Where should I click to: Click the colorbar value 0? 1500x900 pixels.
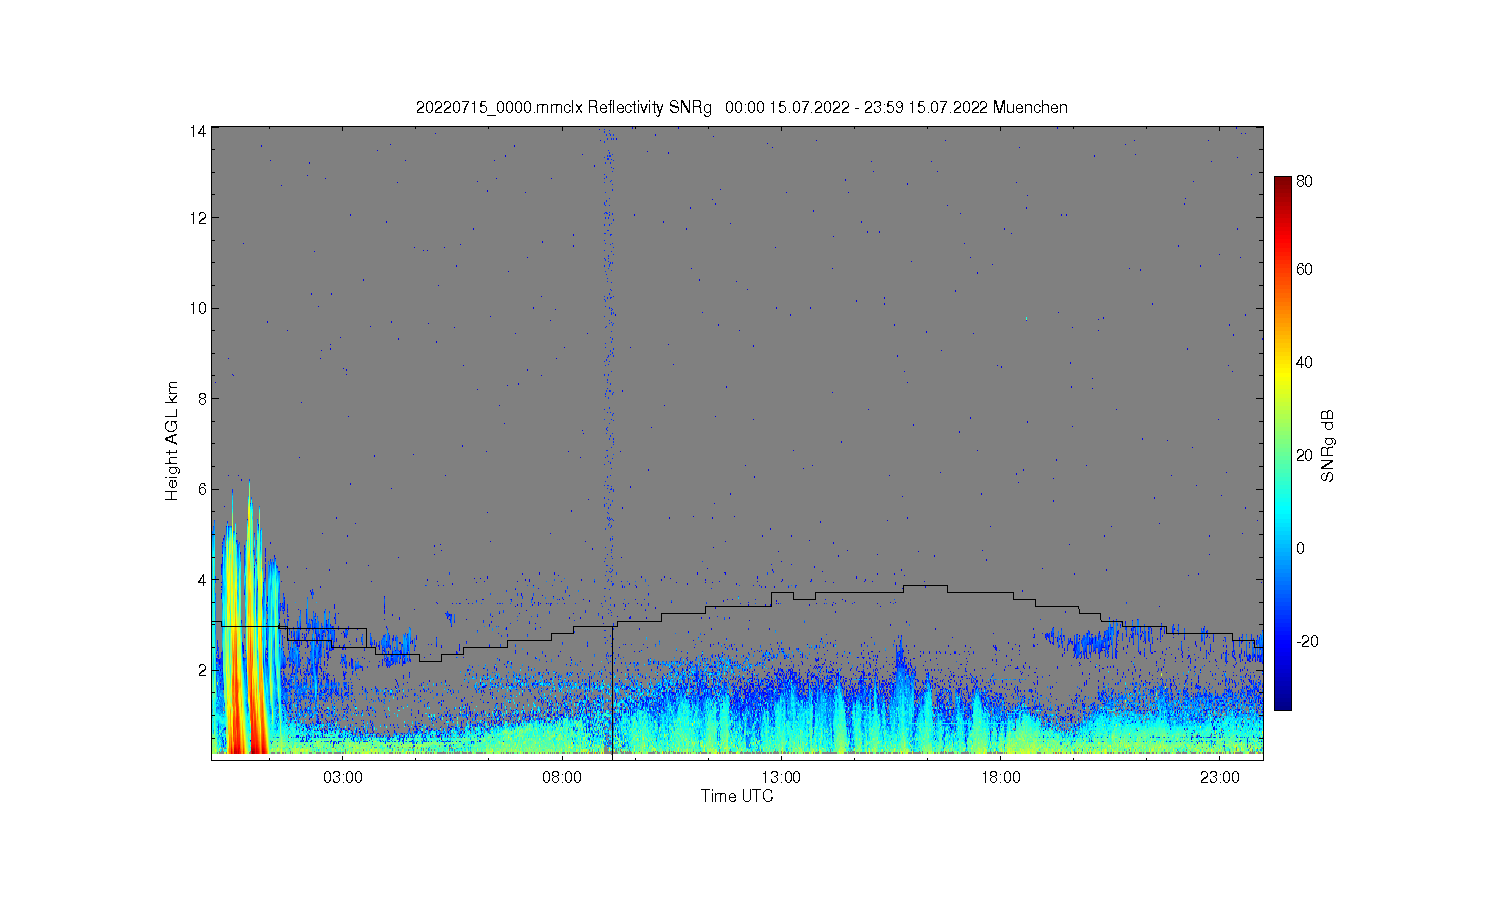(1300, 549)
